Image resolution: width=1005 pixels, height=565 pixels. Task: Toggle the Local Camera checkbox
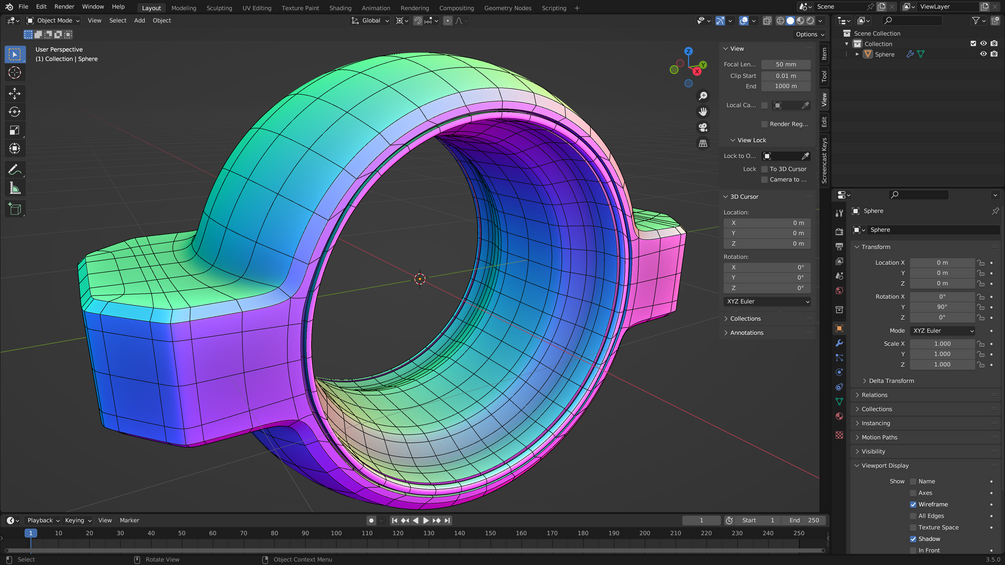point(764,105)
